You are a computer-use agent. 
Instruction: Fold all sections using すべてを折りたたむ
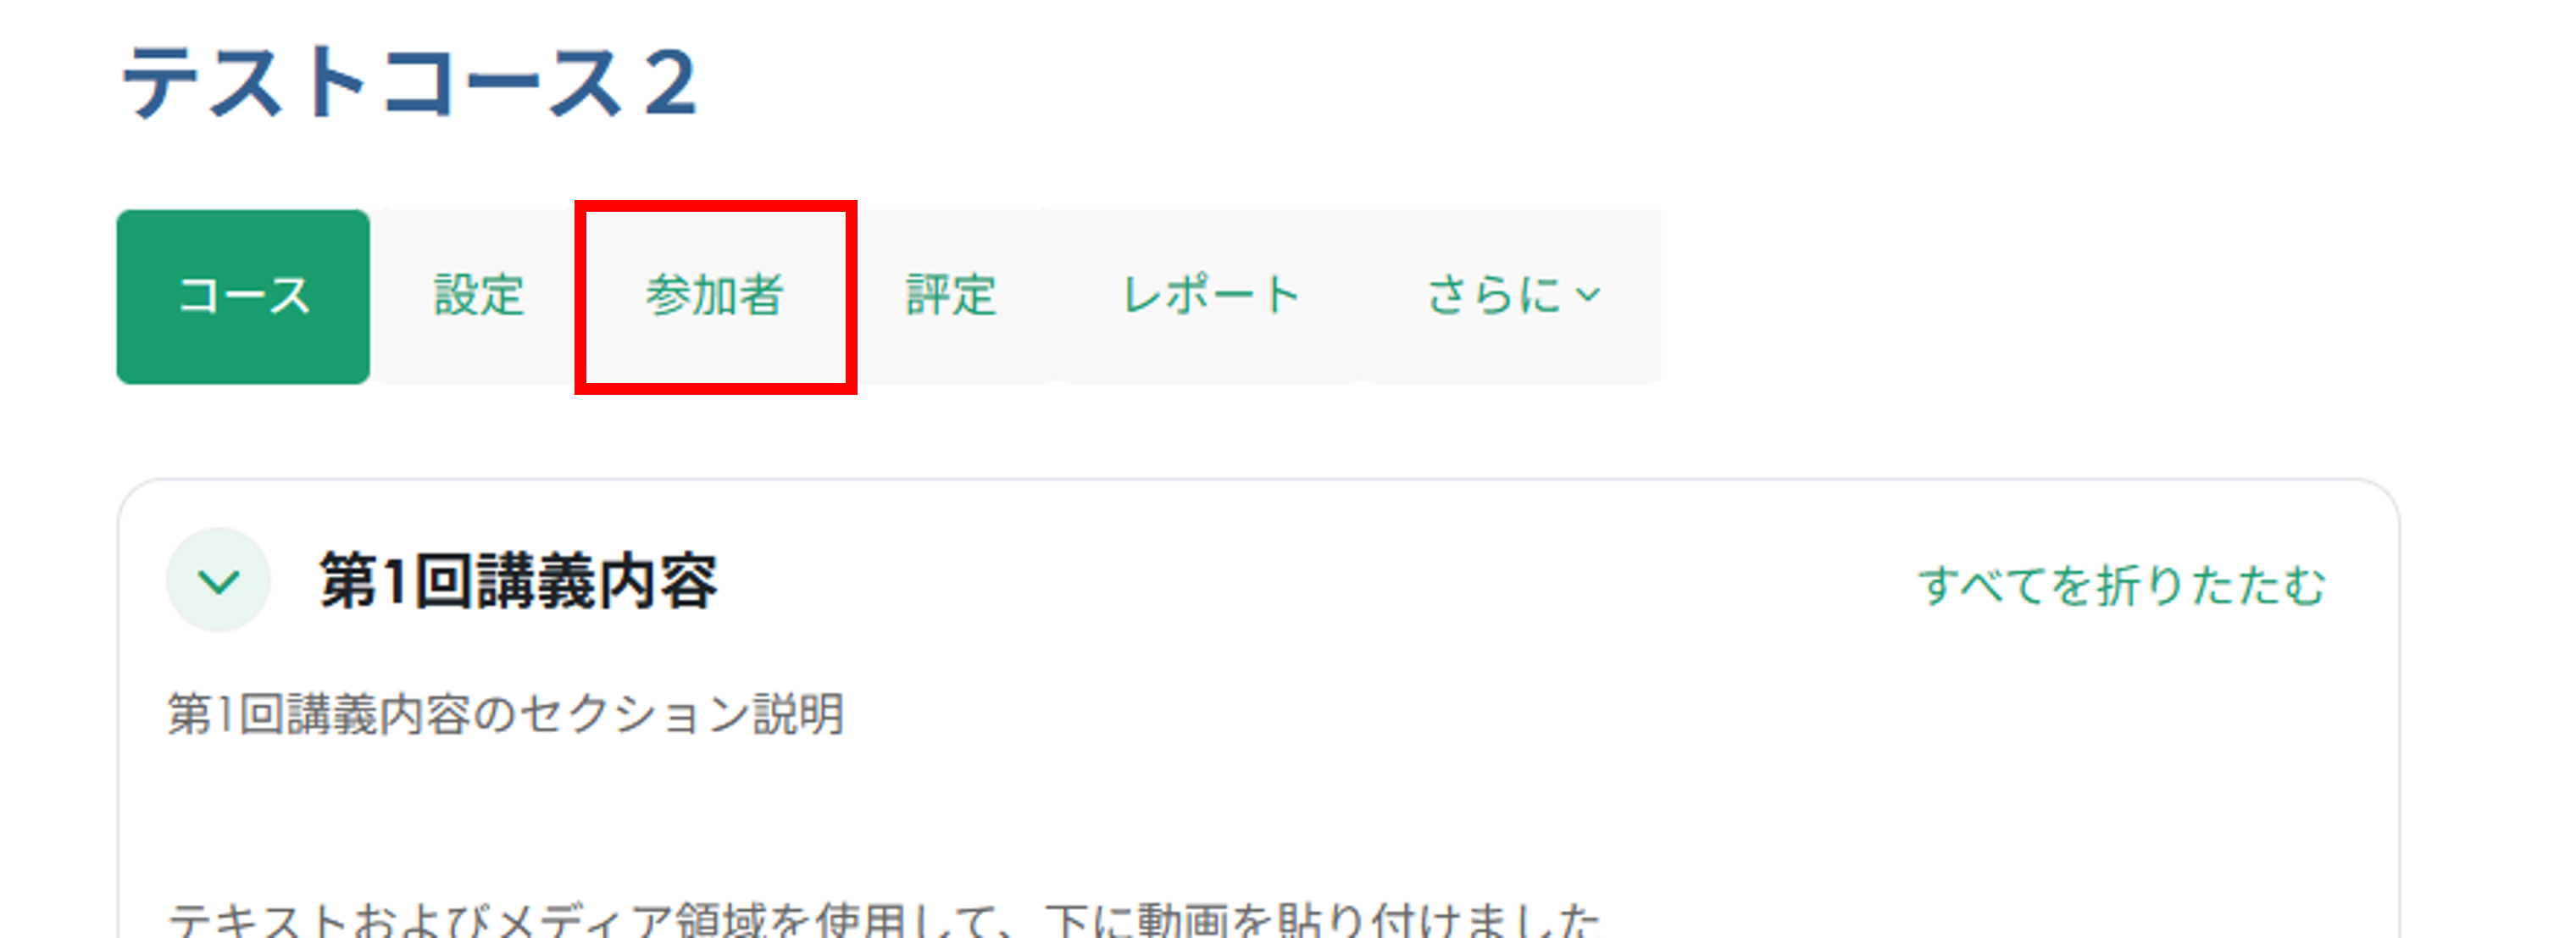point(2122,586)
